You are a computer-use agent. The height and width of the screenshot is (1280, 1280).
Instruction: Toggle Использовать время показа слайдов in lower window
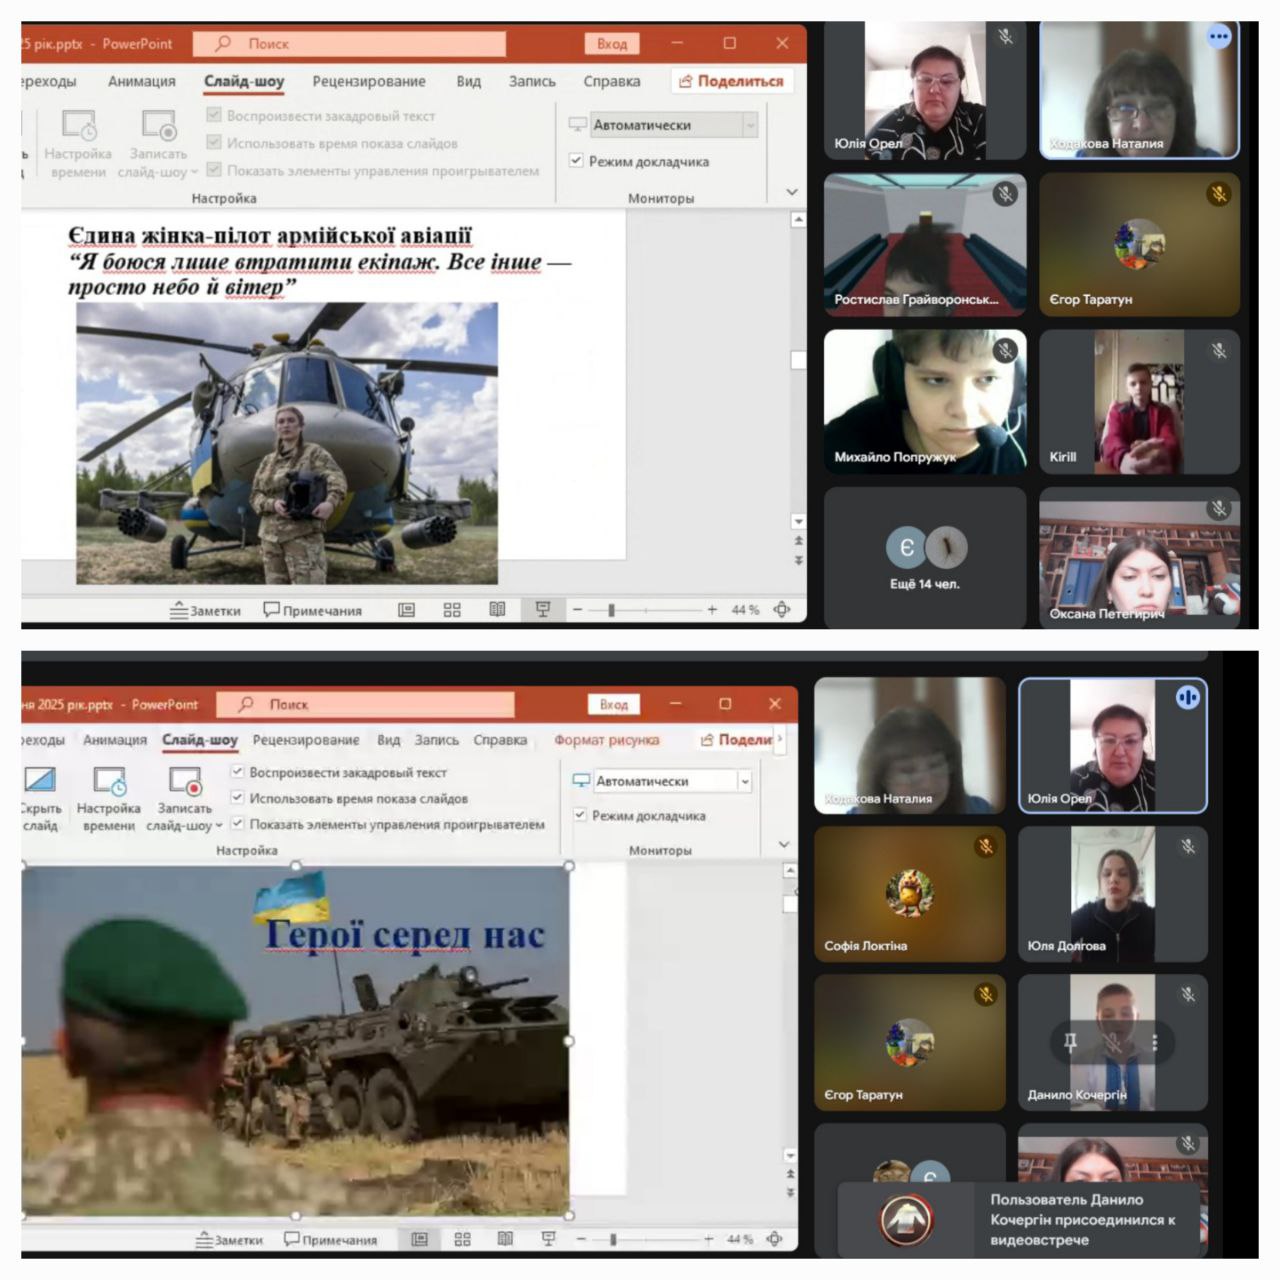(x=238, y=798)
